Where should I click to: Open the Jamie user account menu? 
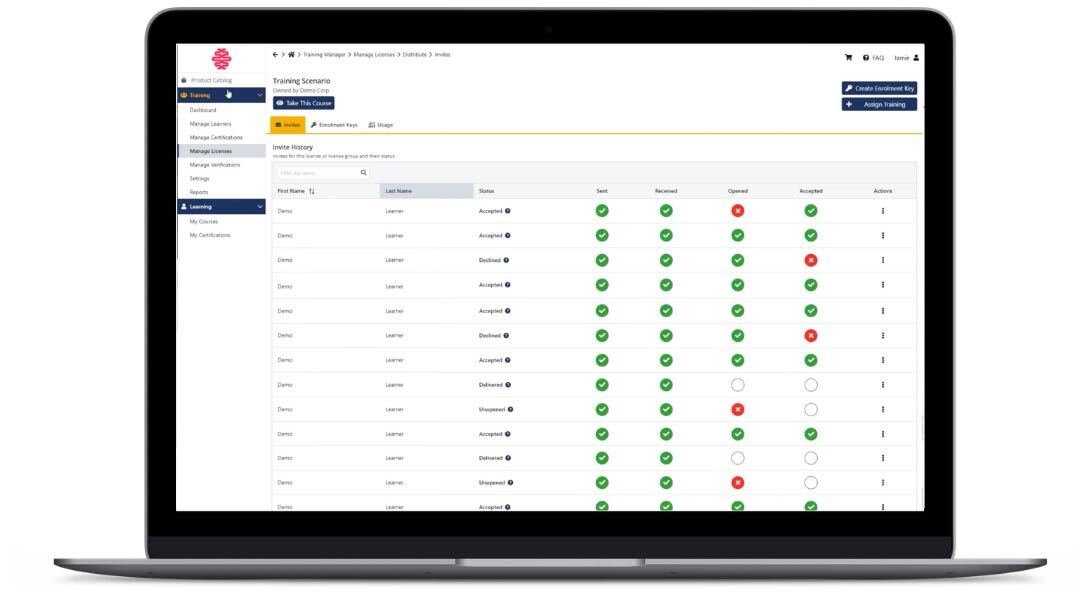click(906, 58)
